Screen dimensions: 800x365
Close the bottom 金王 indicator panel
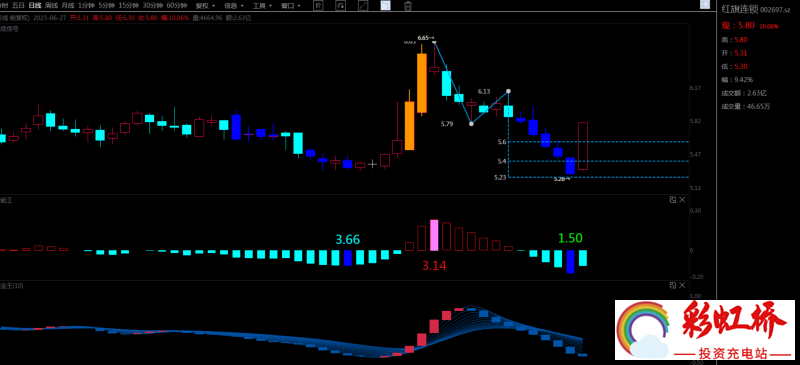tap(683, 285)
